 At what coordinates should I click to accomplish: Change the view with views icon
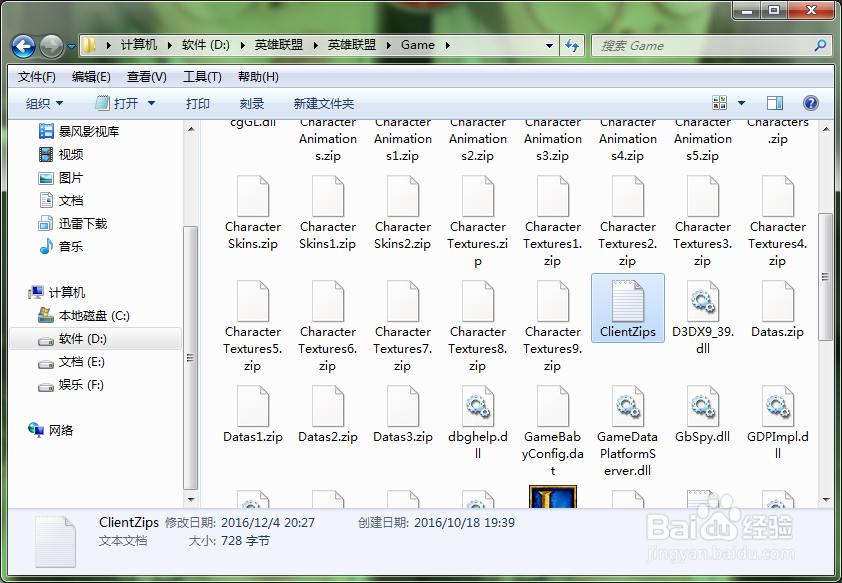720,103
